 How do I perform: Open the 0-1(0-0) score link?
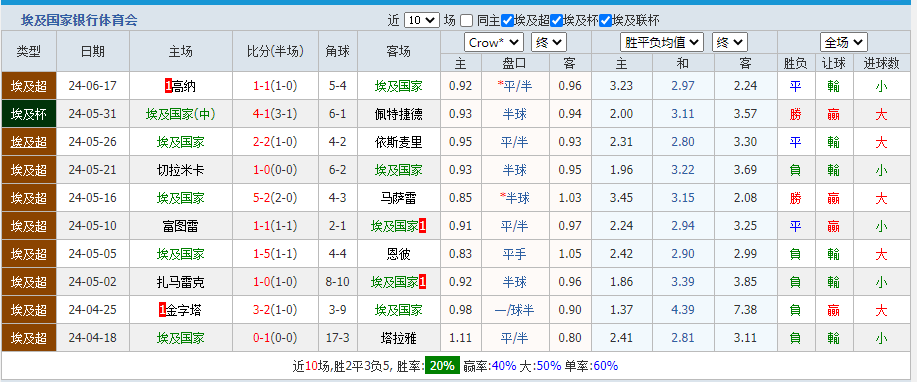pos(275,338)
